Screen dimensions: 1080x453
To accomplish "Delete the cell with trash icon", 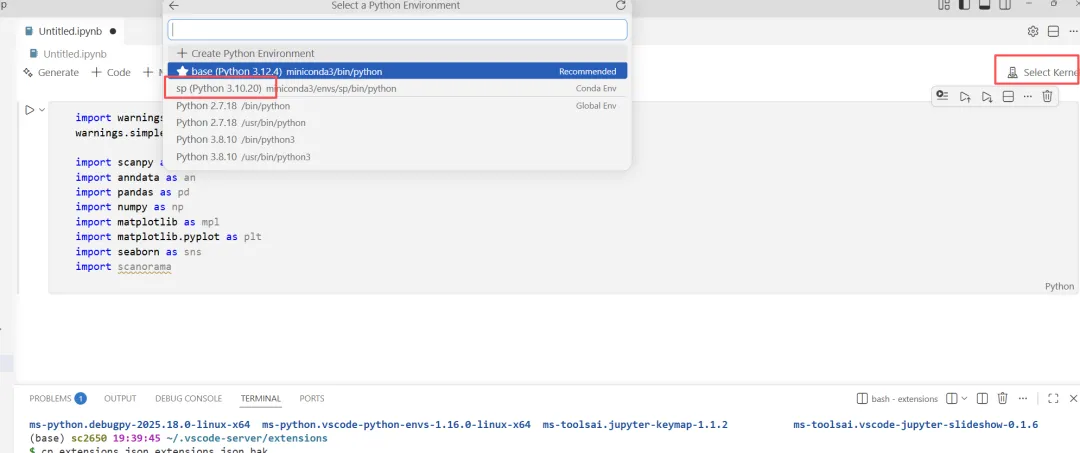I will click(x=1047, y=96).
